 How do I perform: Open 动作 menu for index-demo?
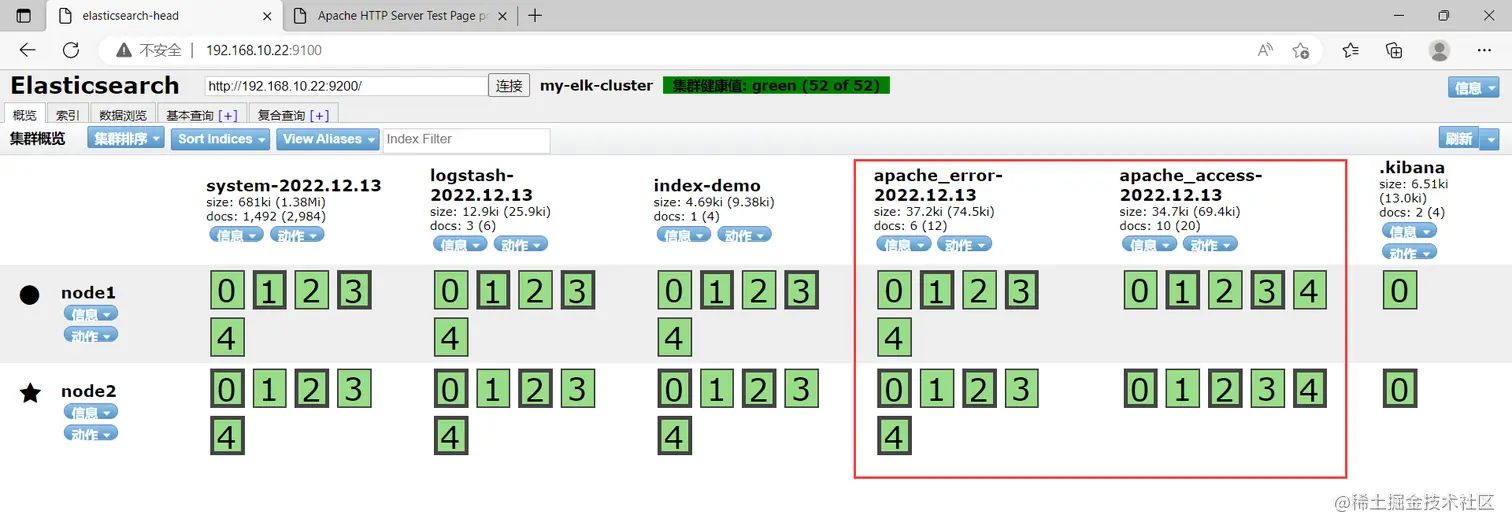pyautogui.click(x=744, y=235)
